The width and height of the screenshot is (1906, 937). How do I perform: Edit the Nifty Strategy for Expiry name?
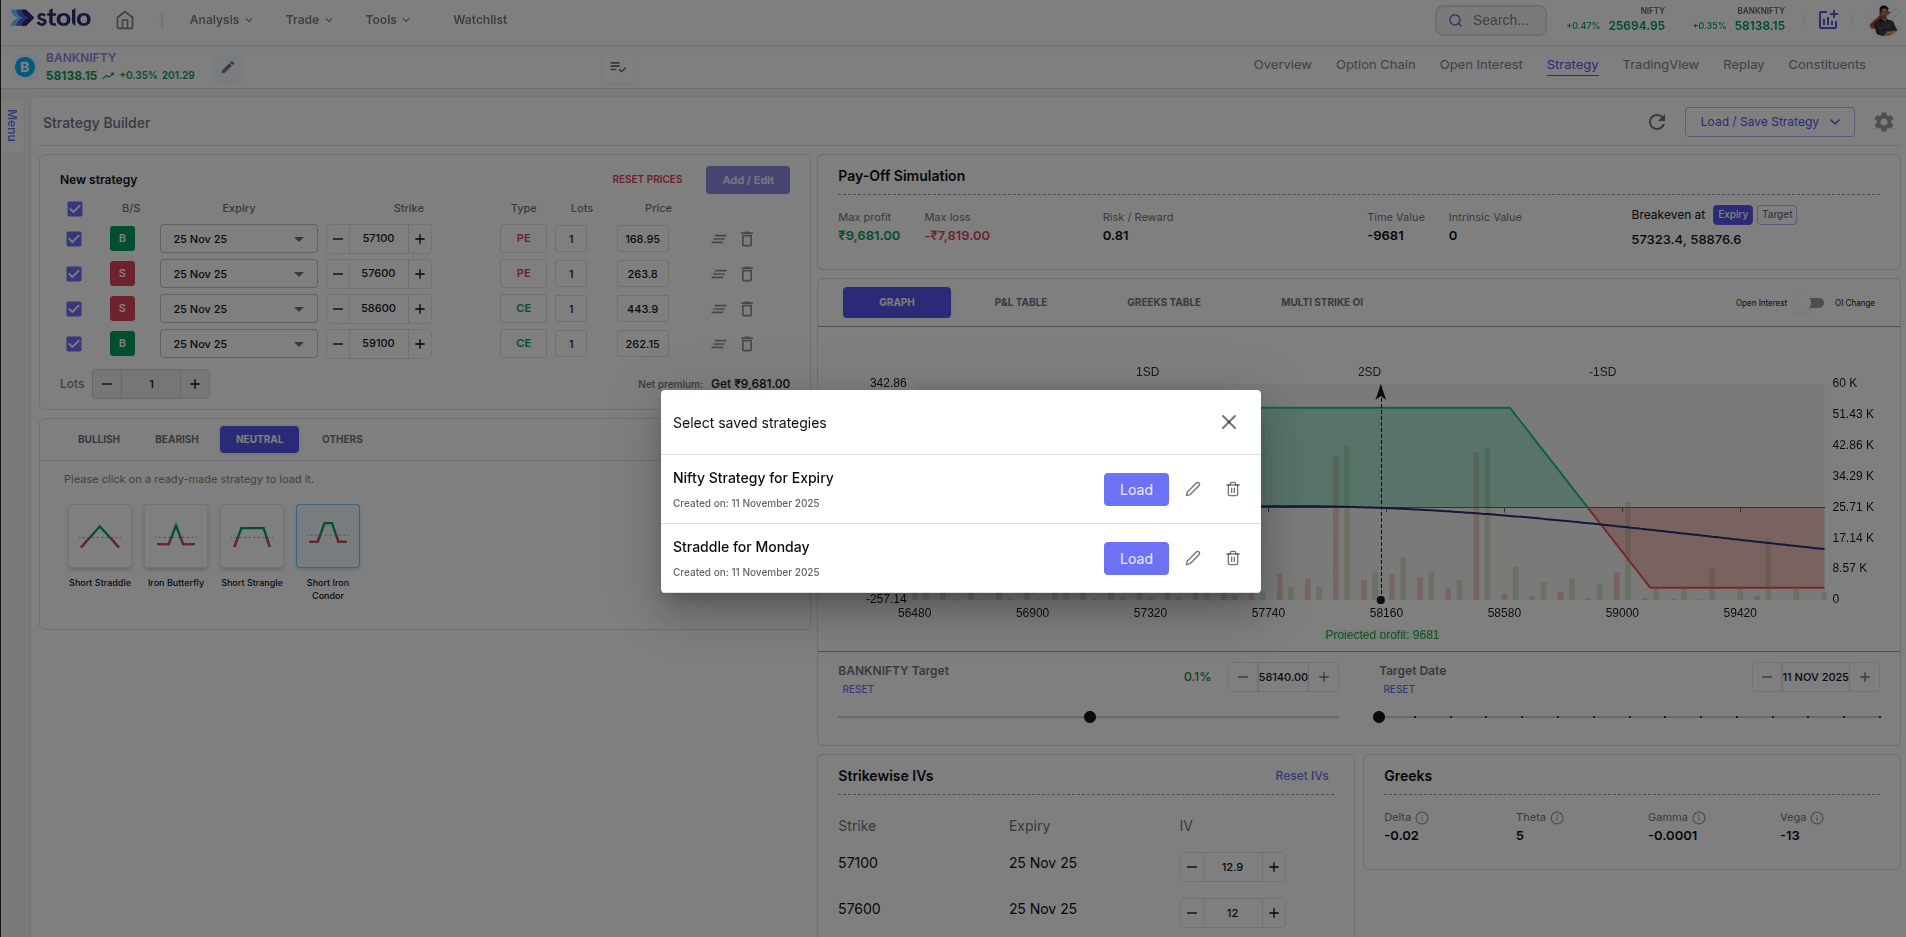(1193, 489)
